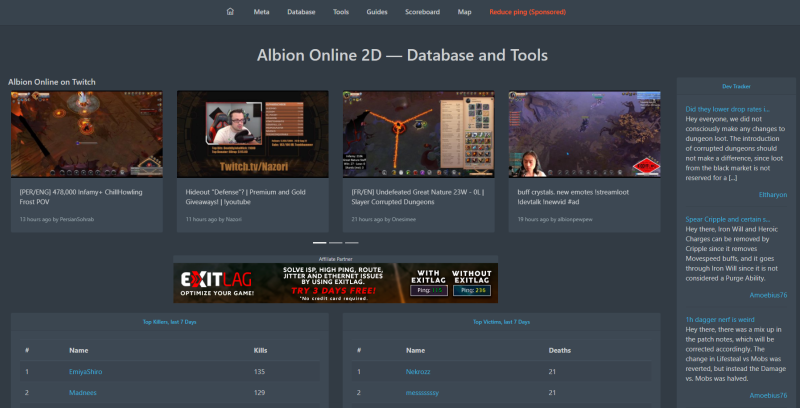This screenshot has height=408, width=800.
Task: Open 'Spear Cripple and certain s...' post
Action: (x=728, y=219)
